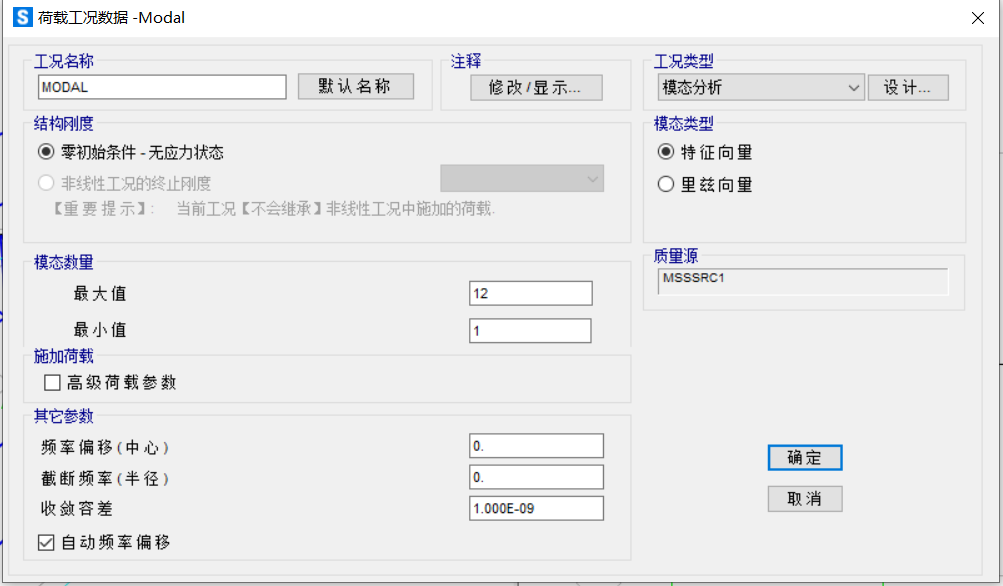The image size is (1003, 586).
Task: Click the 频率偏移(中心) value field
Action: pos(535,445)
